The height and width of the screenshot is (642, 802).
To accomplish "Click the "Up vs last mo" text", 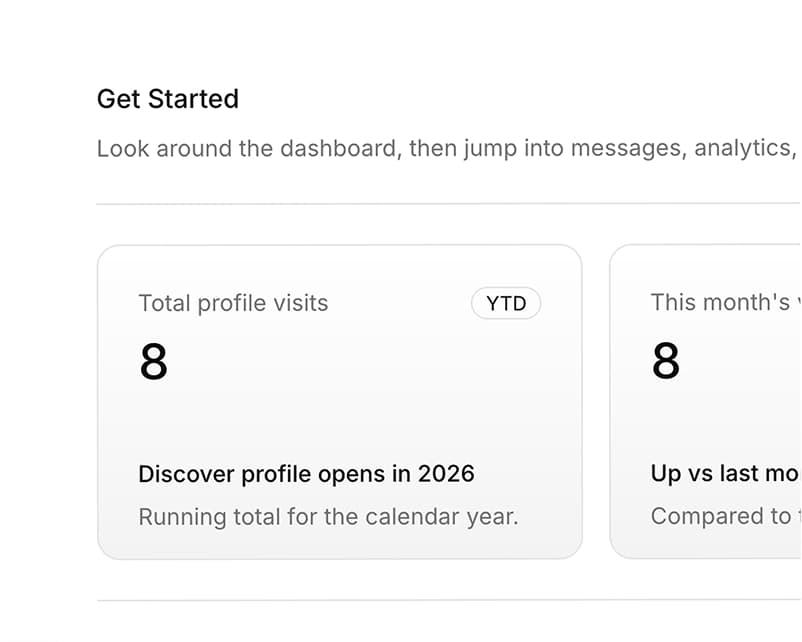I will pyautogui.click(x=724, y=473).
